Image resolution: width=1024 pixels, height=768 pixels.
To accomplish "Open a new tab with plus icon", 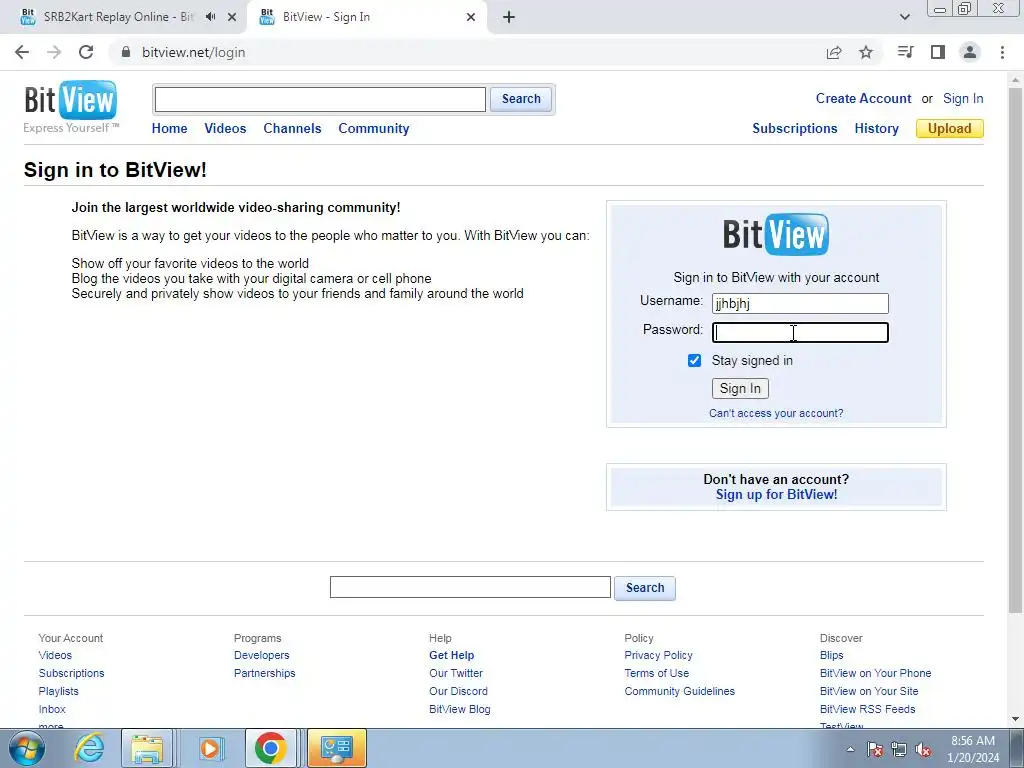I will click(x=509, y=17).
